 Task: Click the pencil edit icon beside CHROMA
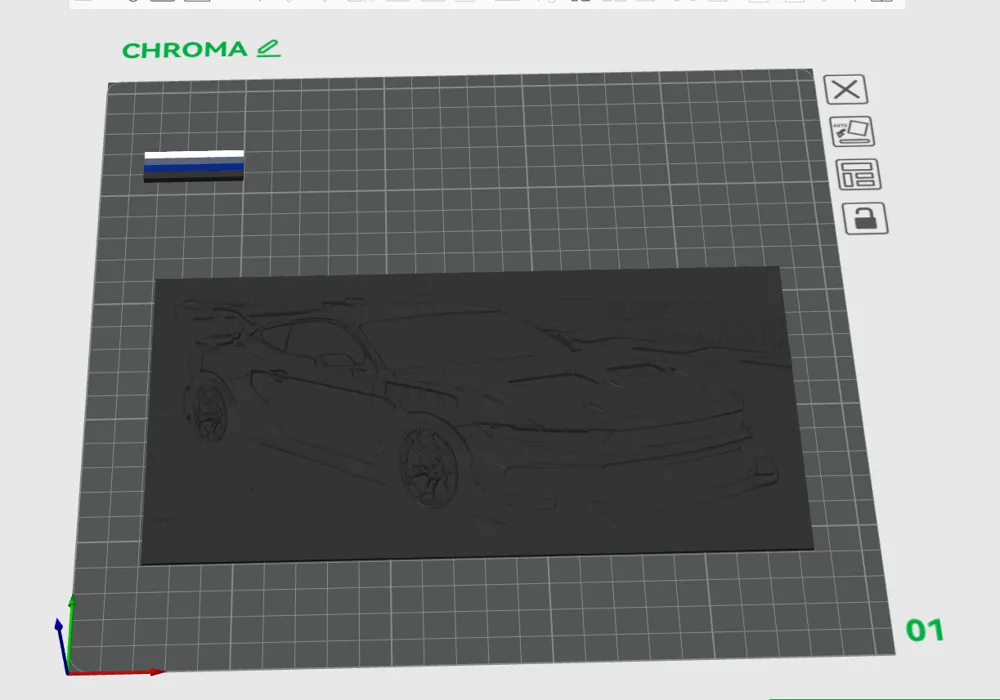[x=266, y=47]
